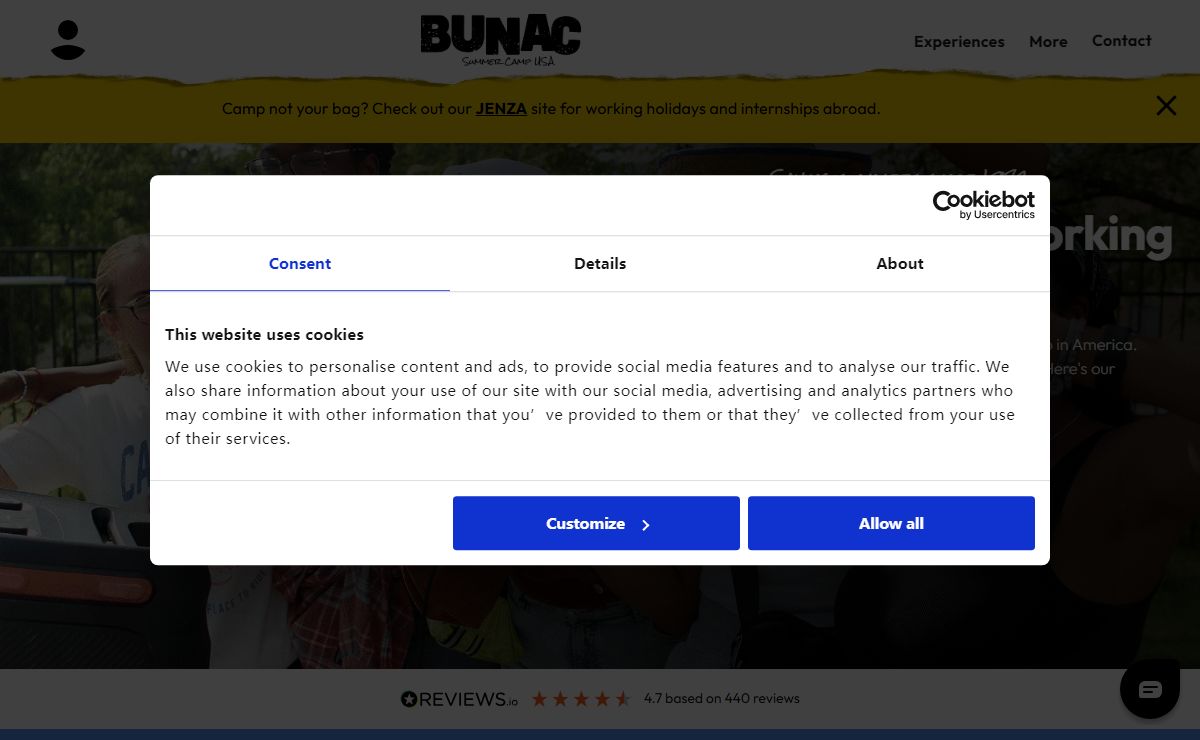
Task: Click the BUNAC Summer Camp USA logo
Action: pos(500,40)
